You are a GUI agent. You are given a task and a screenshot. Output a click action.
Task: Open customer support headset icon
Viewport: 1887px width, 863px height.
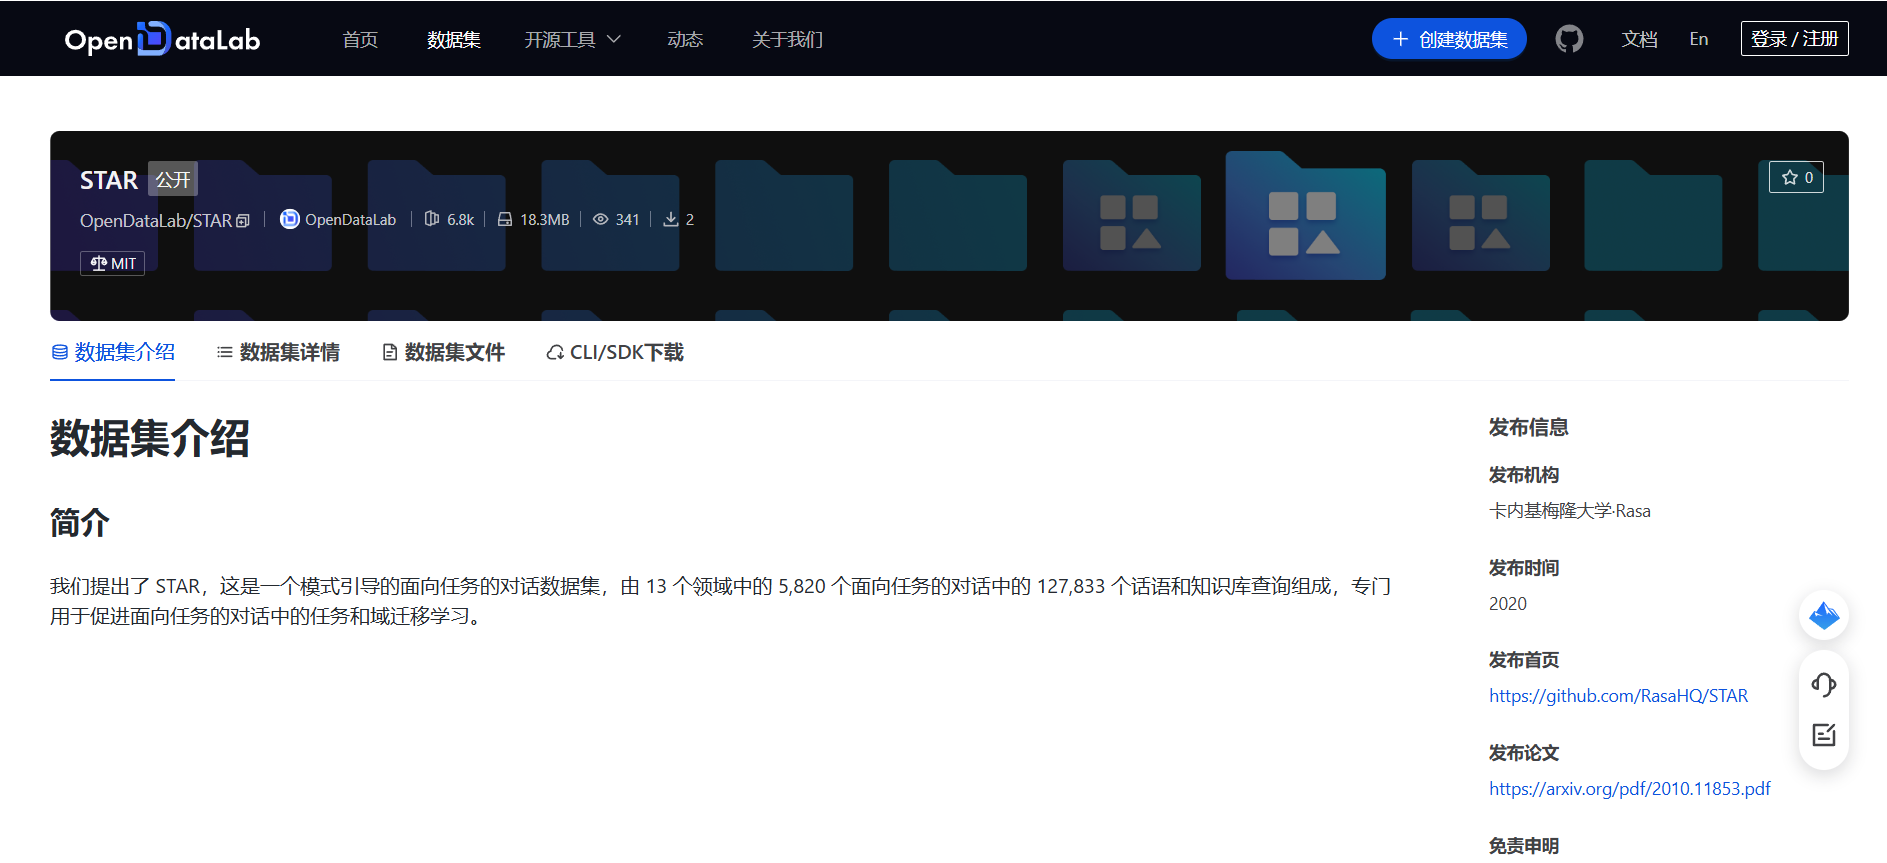pos(1824,685)
